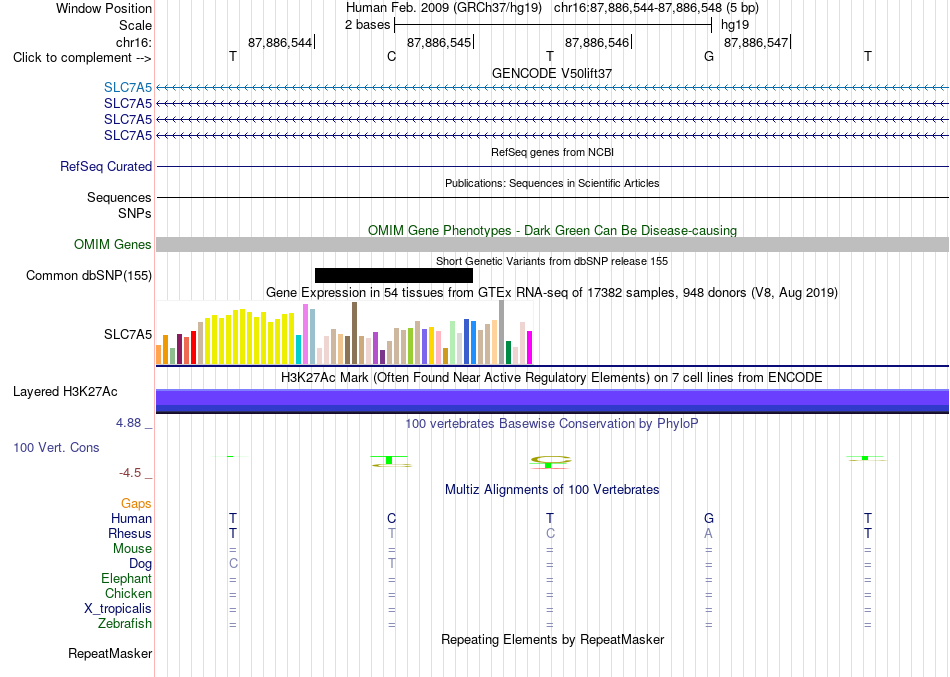Click the chr16:87,886,544-87,886,548 position text
This screenshot has height=677, width=950.
click(x=656, y=8)
